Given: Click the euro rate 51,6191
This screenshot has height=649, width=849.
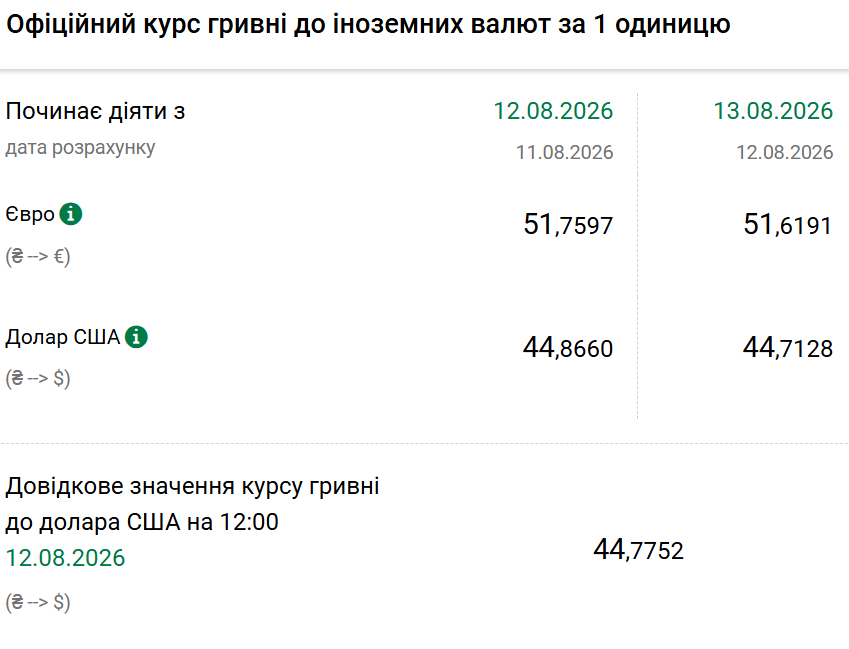Looking at the screenshot, I should tap(788, 225).
